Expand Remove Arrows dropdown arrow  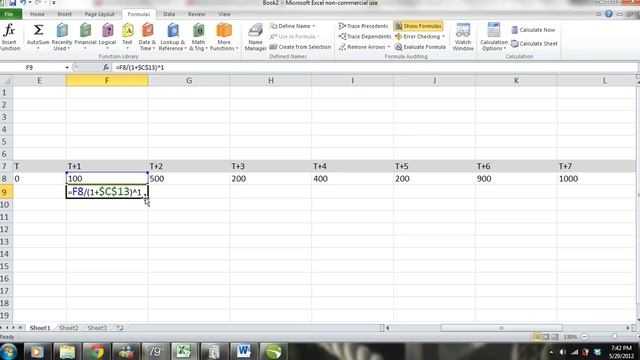388,47
